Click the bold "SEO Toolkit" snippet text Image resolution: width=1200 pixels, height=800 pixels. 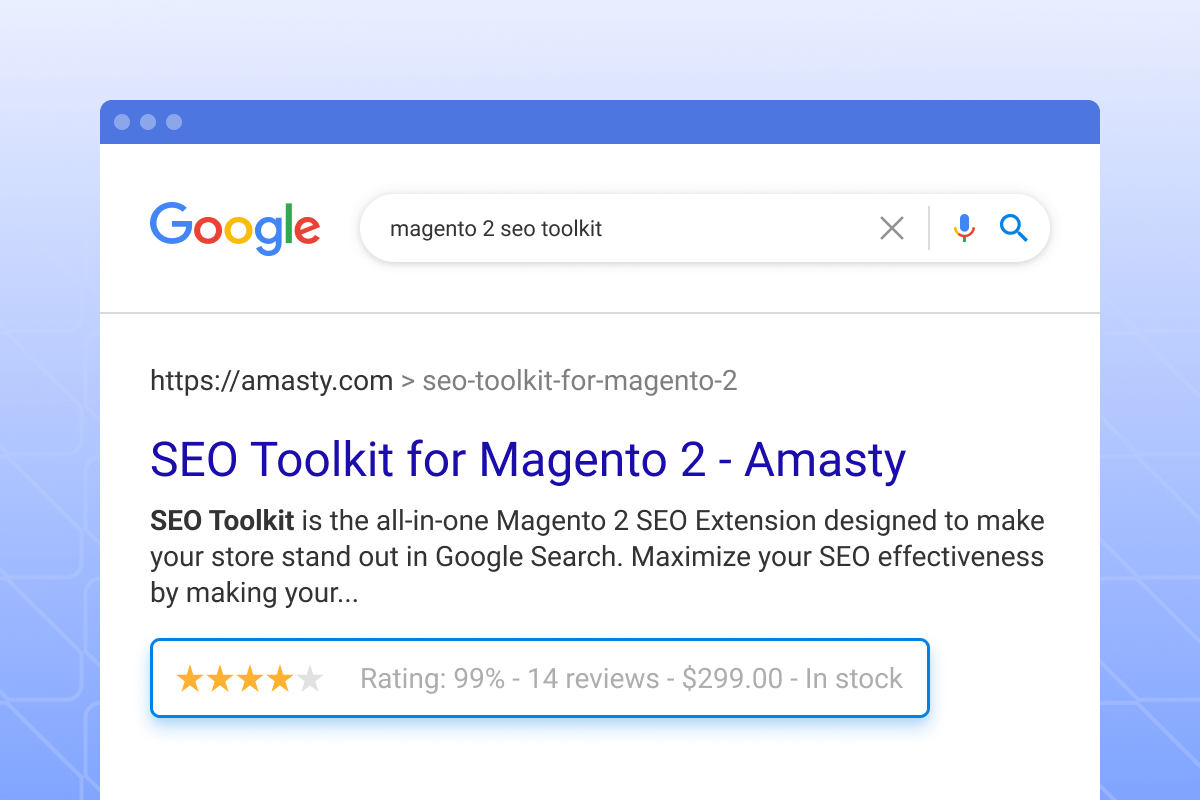(222, 521)
